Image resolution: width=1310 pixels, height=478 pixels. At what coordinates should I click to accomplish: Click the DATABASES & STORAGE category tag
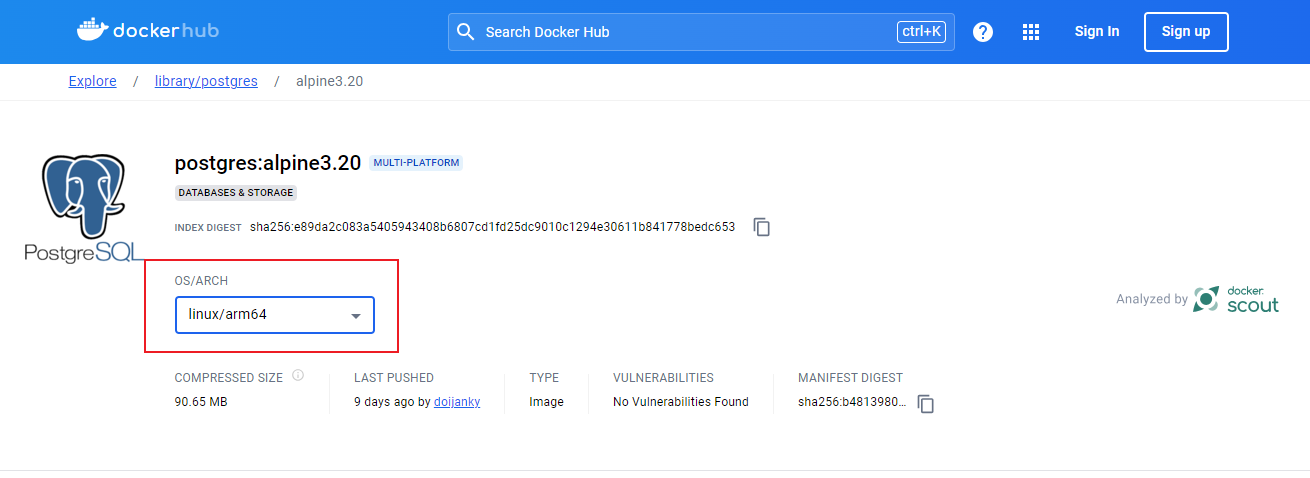(x=236, y=192)
